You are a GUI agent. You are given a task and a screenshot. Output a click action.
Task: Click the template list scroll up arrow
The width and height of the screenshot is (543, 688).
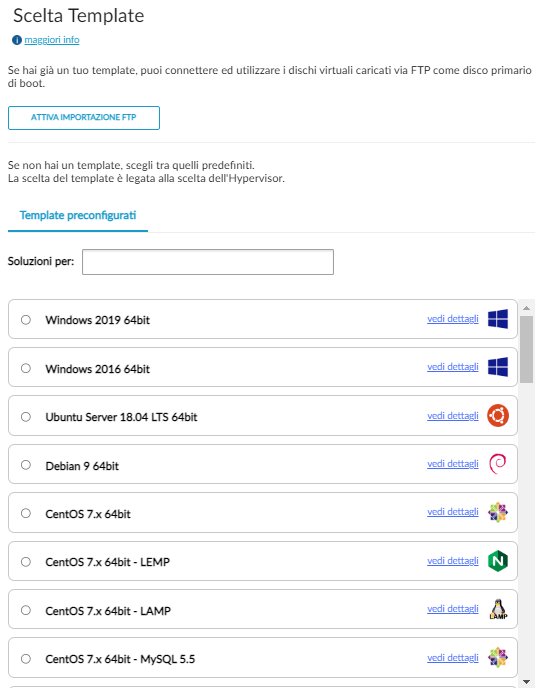coord(526,308)
